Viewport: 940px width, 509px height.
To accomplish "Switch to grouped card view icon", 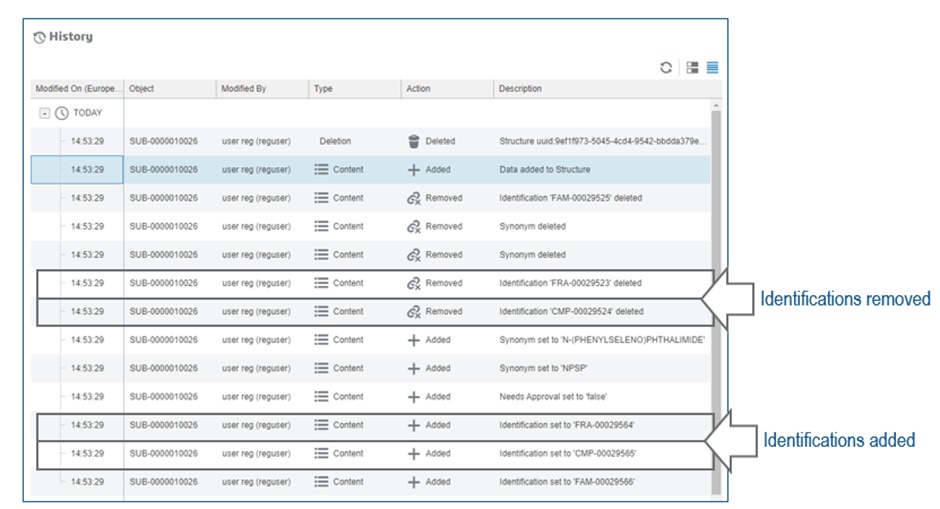I will pos(692,68).
